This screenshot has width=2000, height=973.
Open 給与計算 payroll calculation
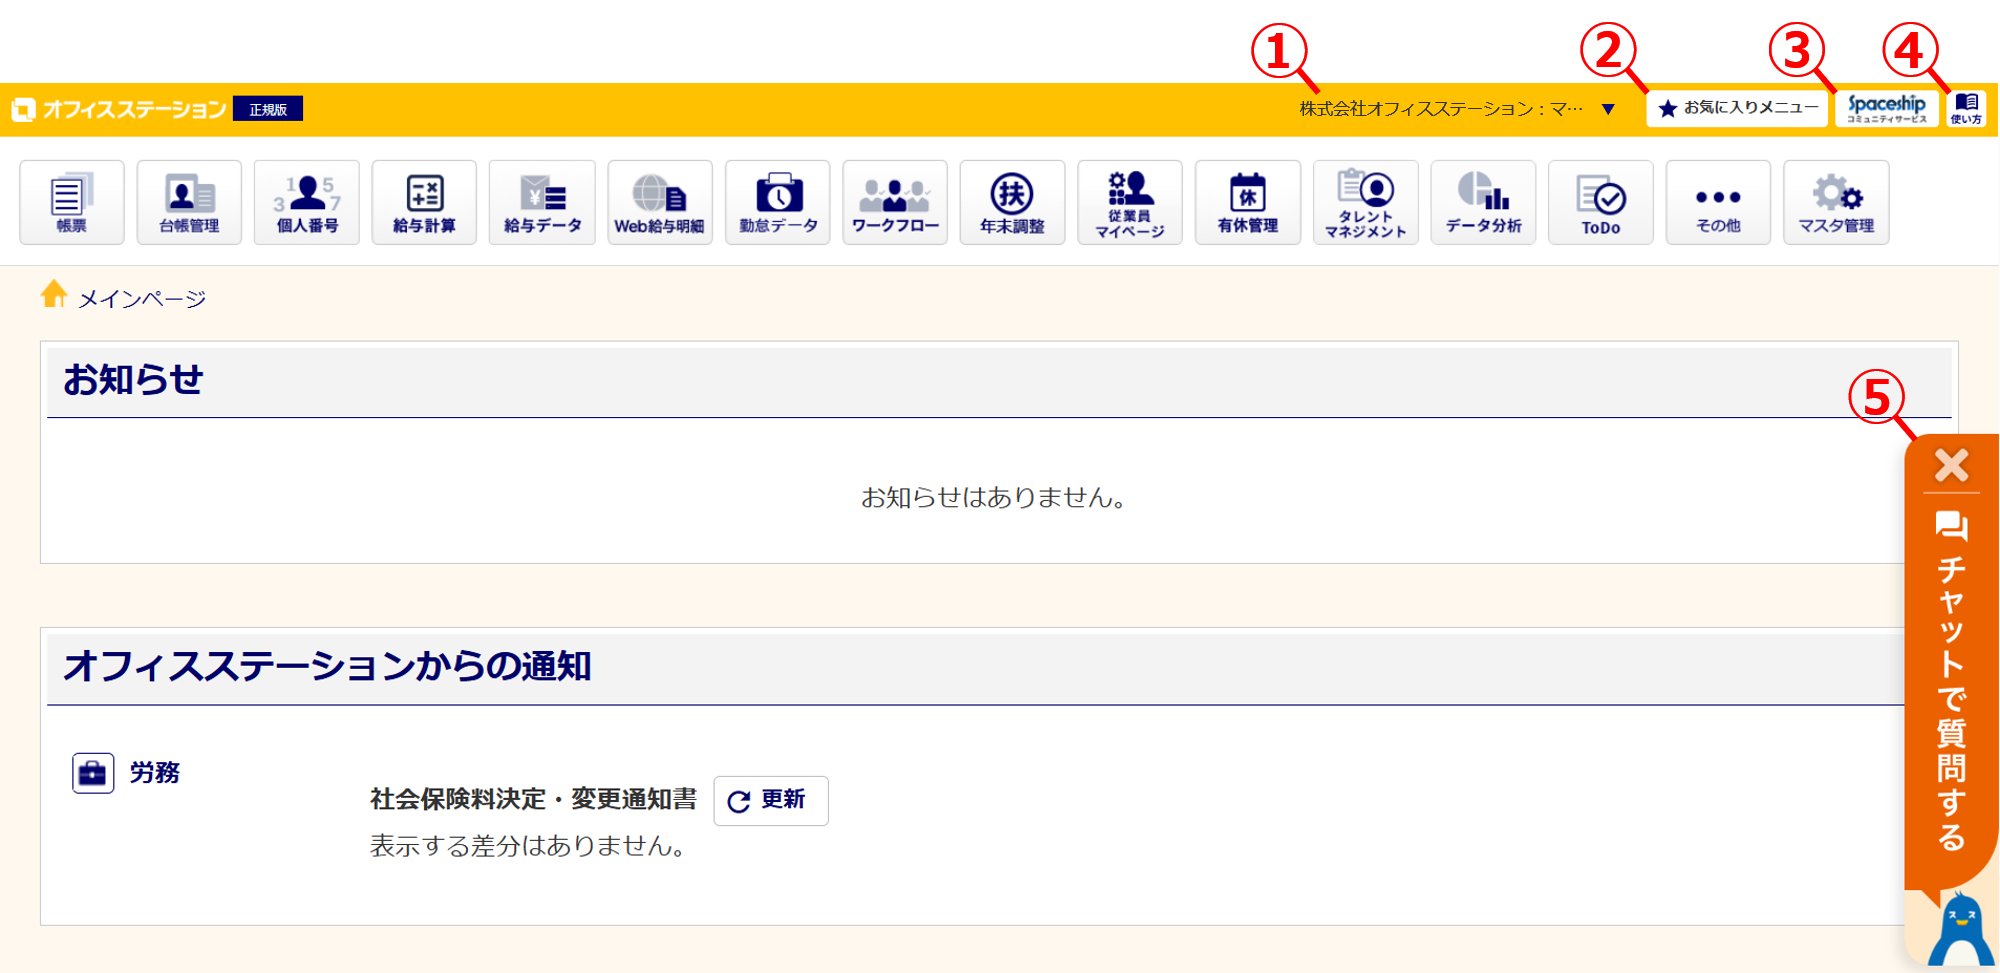click(424, 202)
